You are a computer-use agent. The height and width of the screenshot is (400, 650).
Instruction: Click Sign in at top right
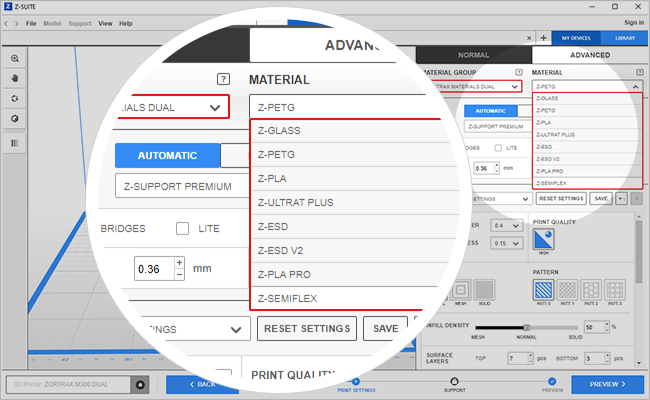634,23
